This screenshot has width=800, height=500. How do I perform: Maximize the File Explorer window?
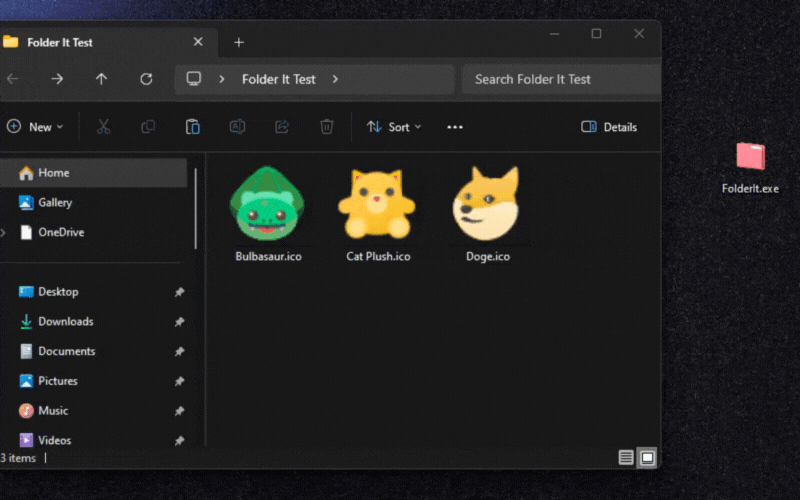(x=596, y=34)
